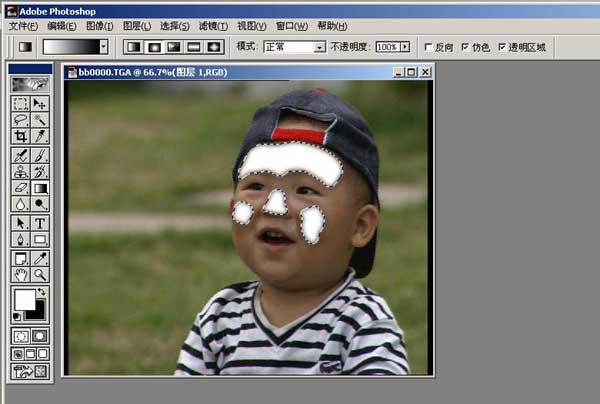Viewport: 600px width, 404px height.
Task: Select the Dodge tool
Action: point(40,204)
